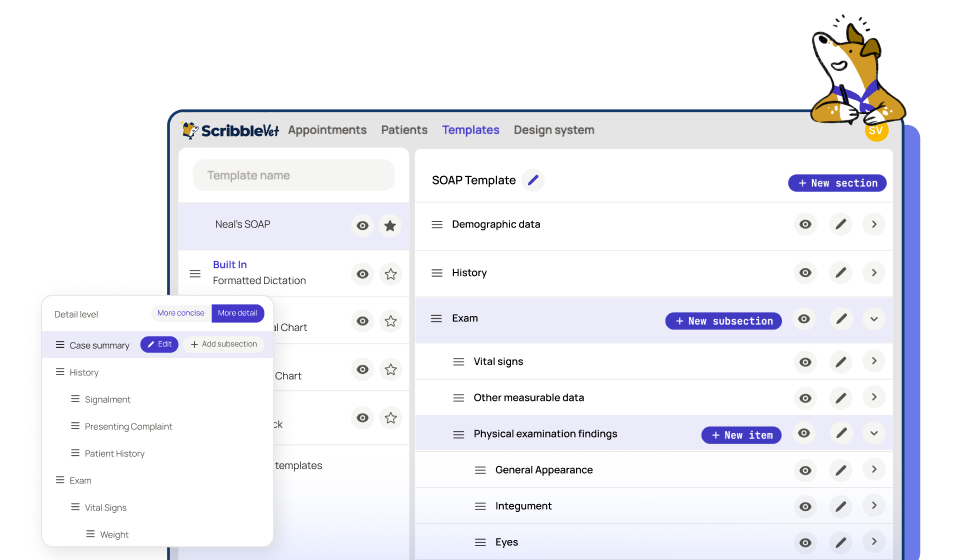Choose More detail level
This screenshot has width=966, height=560.
pyautogui.click(x=238, y=313)
